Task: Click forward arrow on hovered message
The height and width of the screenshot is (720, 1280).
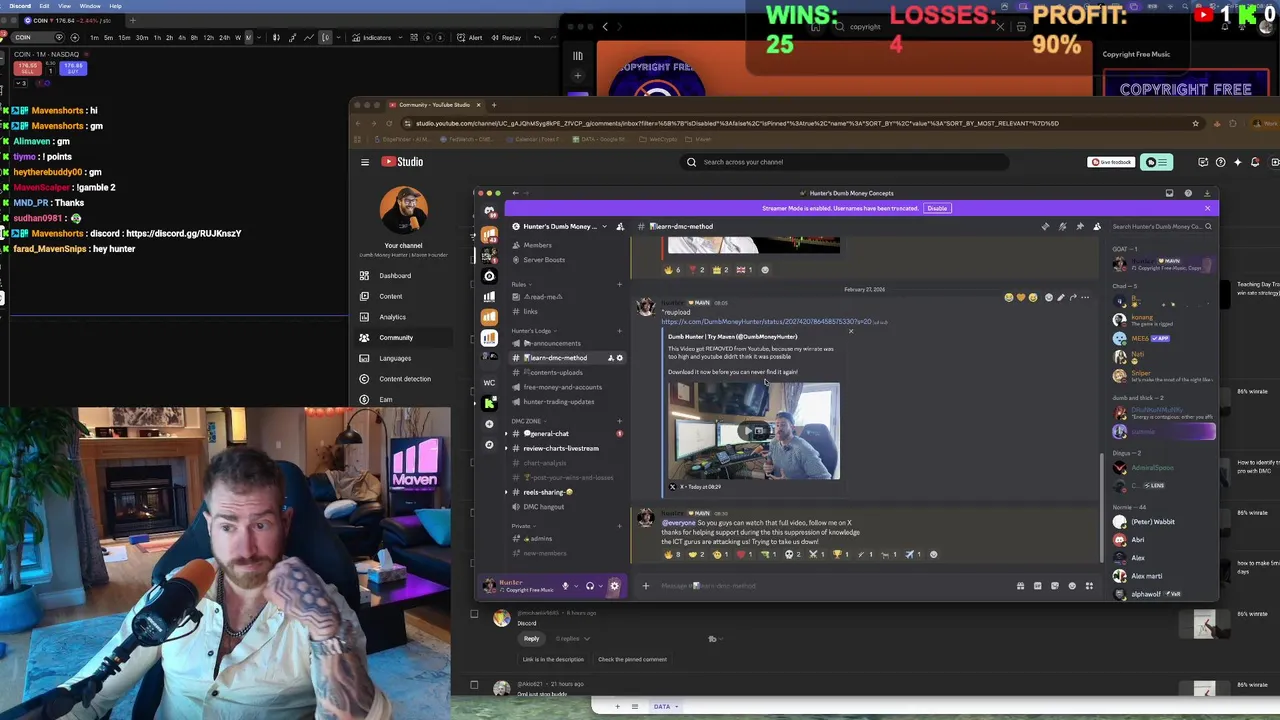Action: pos(1073,297)
